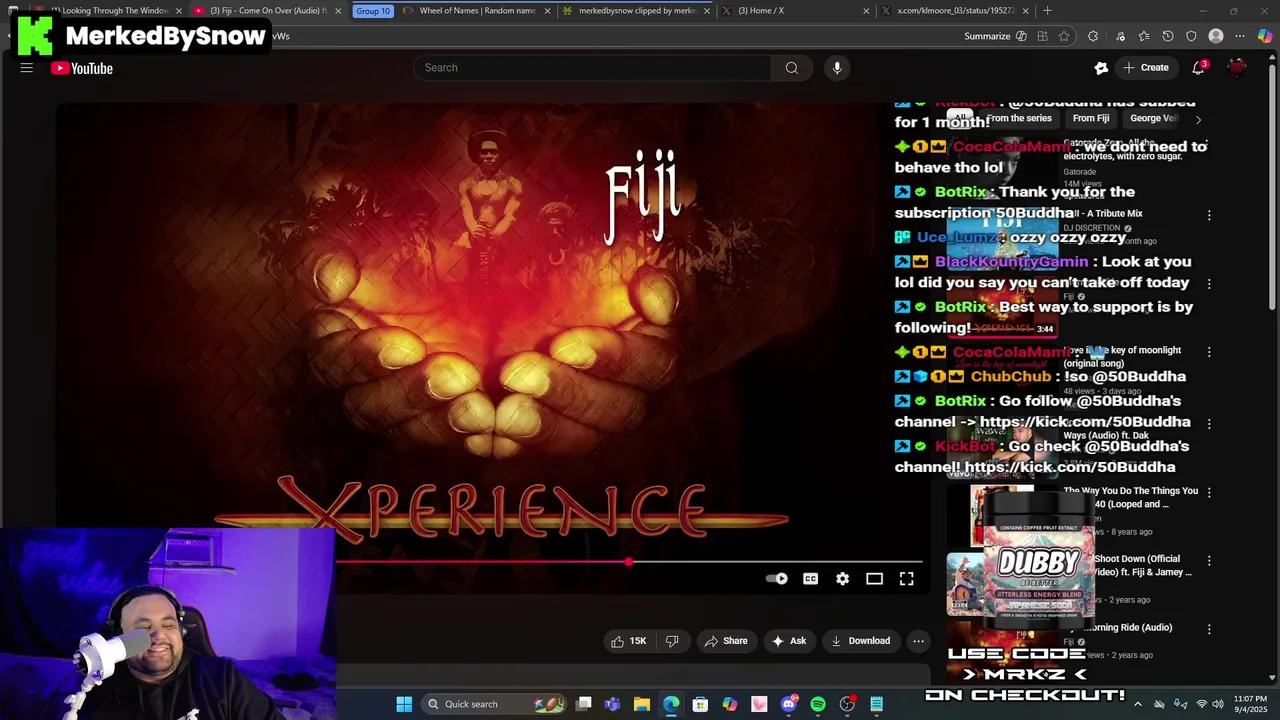Select the 'From the series' chip

pyautogui.click(x=1018, y=118)
